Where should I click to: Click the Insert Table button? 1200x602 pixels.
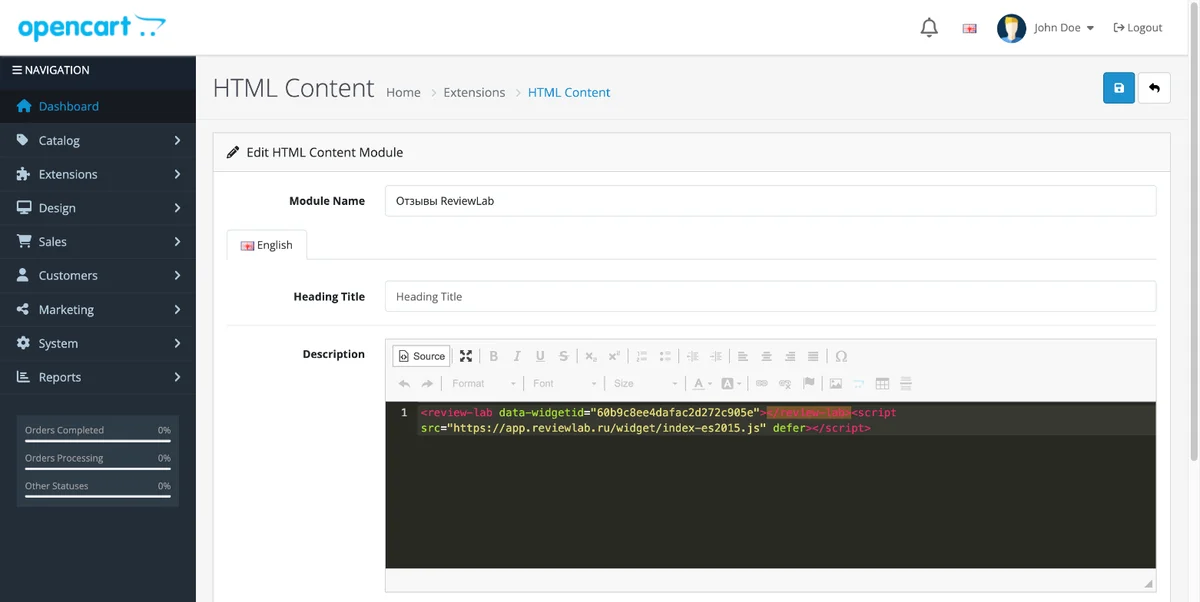point(883,383)
